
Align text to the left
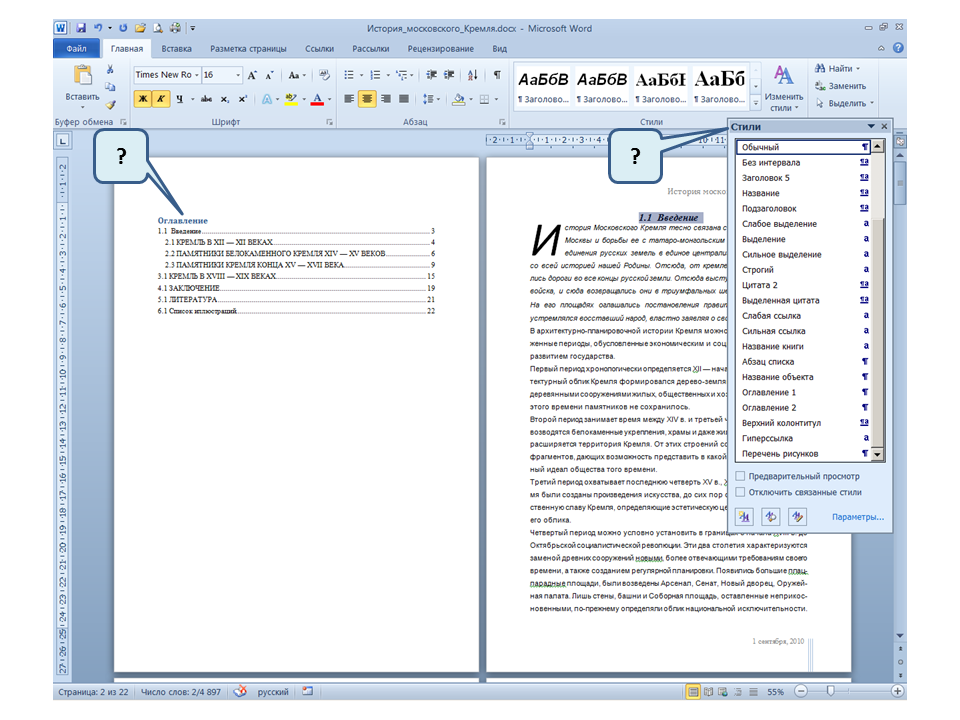coord(349,99)
